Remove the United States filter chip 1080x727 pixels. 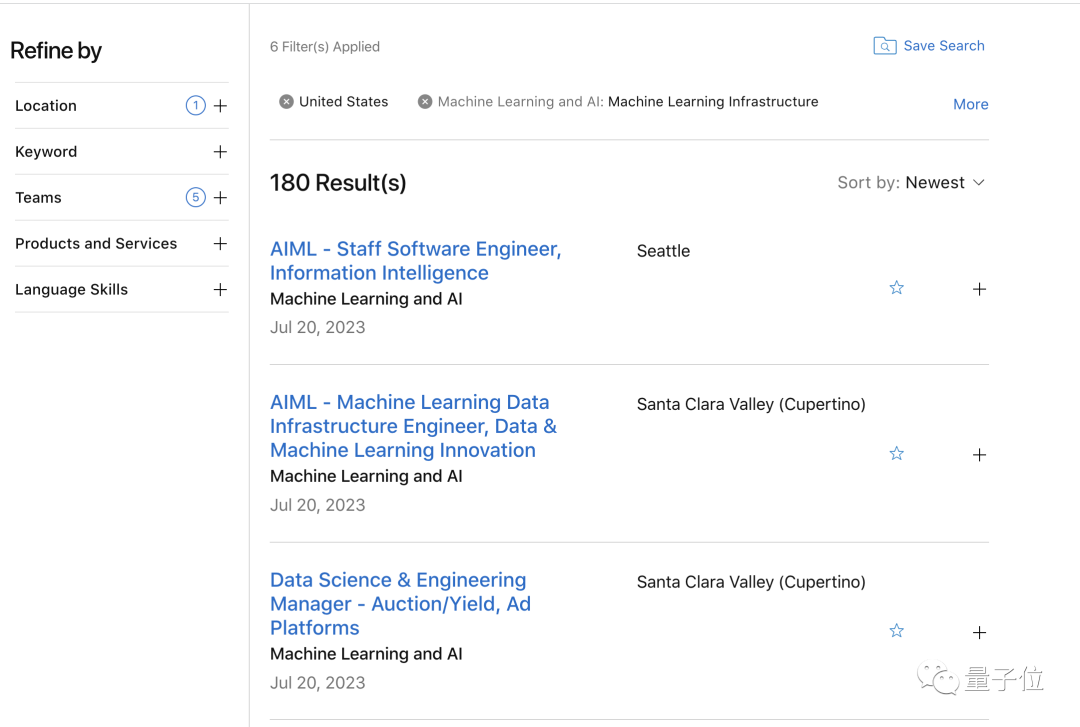[286, 102]
